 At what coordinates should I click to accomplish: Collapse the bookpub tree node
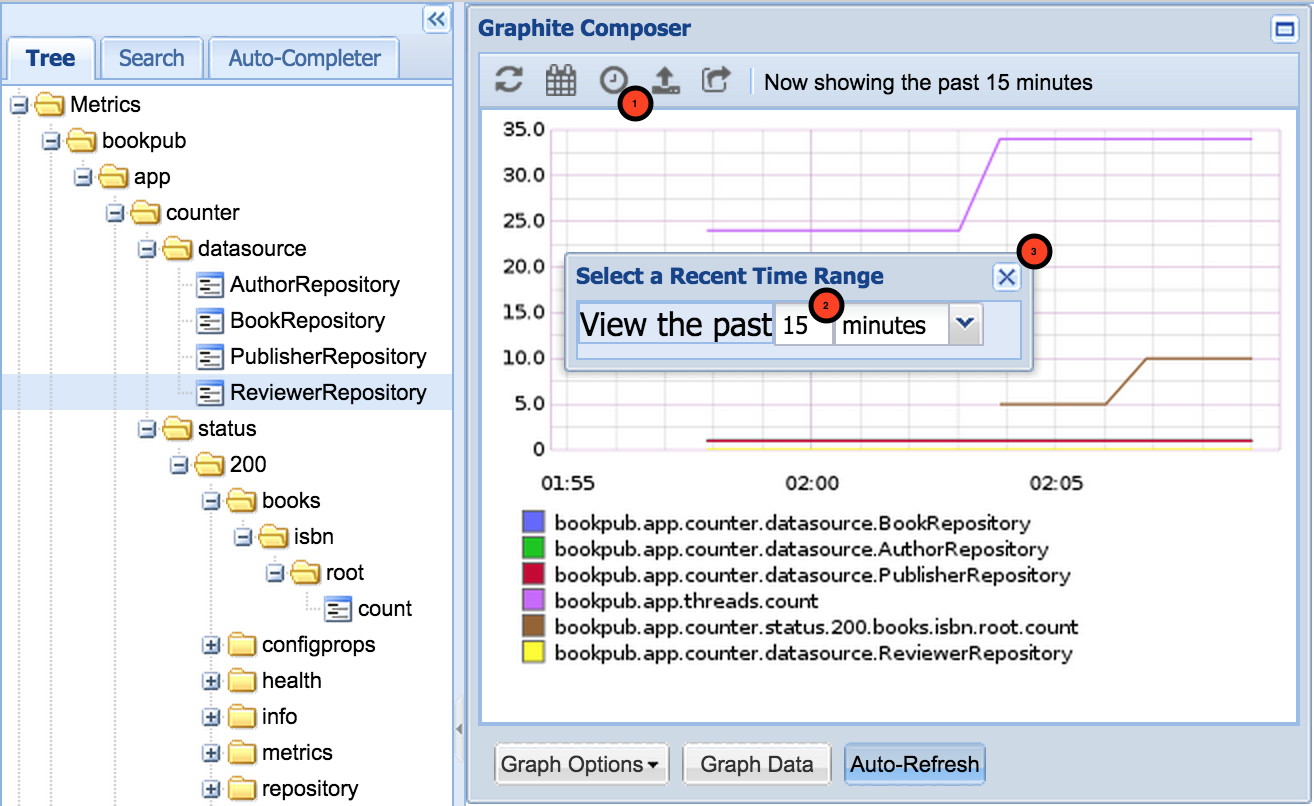click(x=51, y=141)
